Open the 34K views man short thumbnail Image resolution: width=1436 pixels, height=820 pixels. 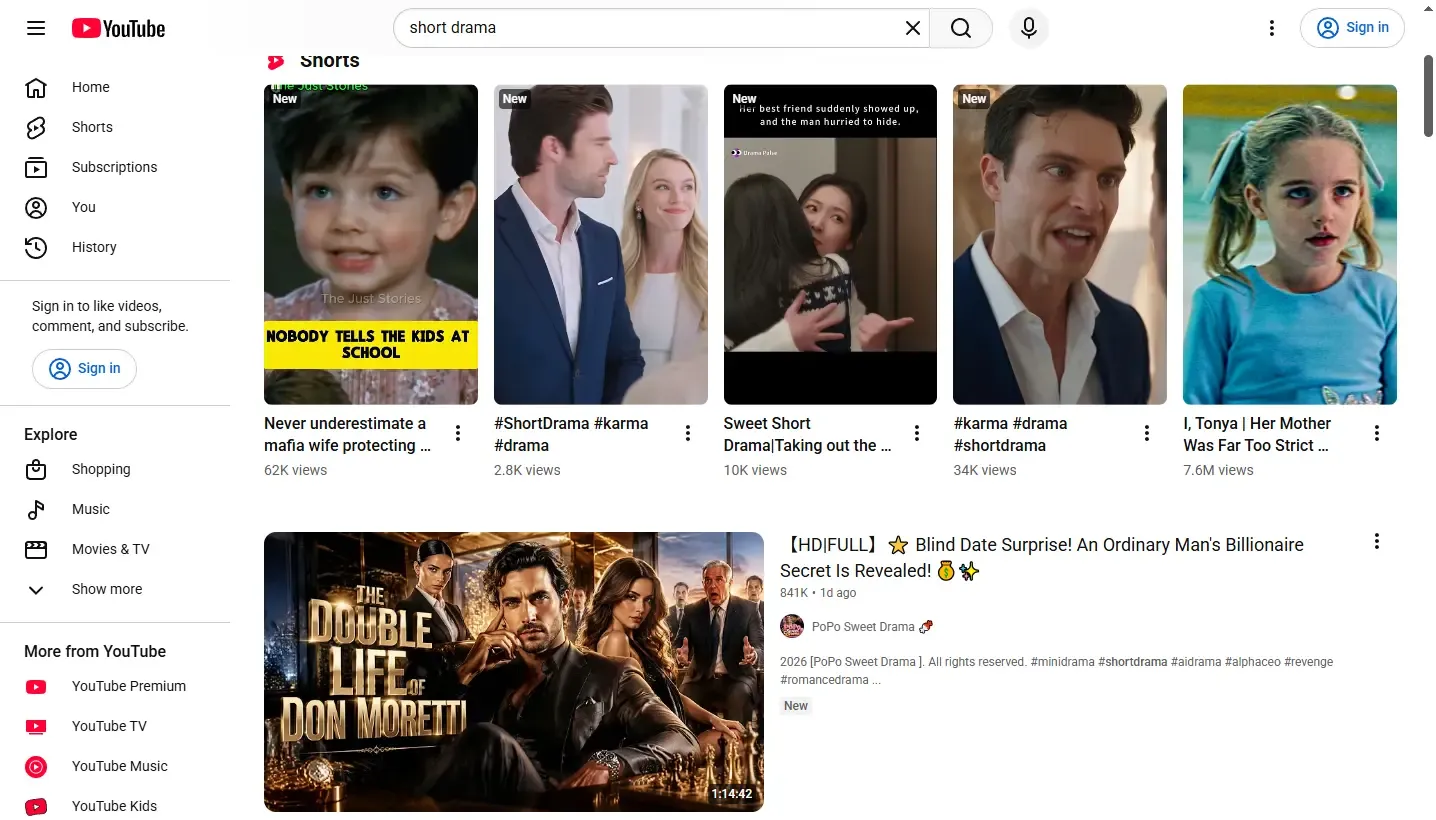tap(1060, 244)
